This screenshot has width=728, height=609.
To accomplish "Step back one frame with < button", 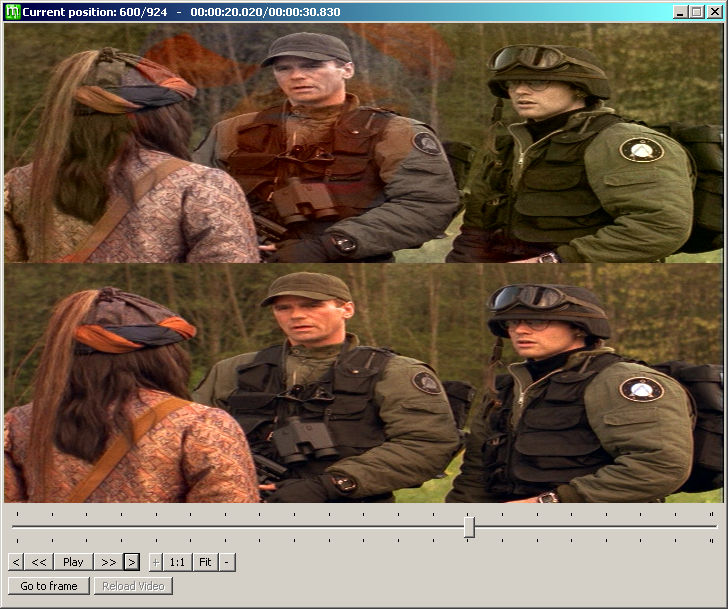I will tap(16, 562).
